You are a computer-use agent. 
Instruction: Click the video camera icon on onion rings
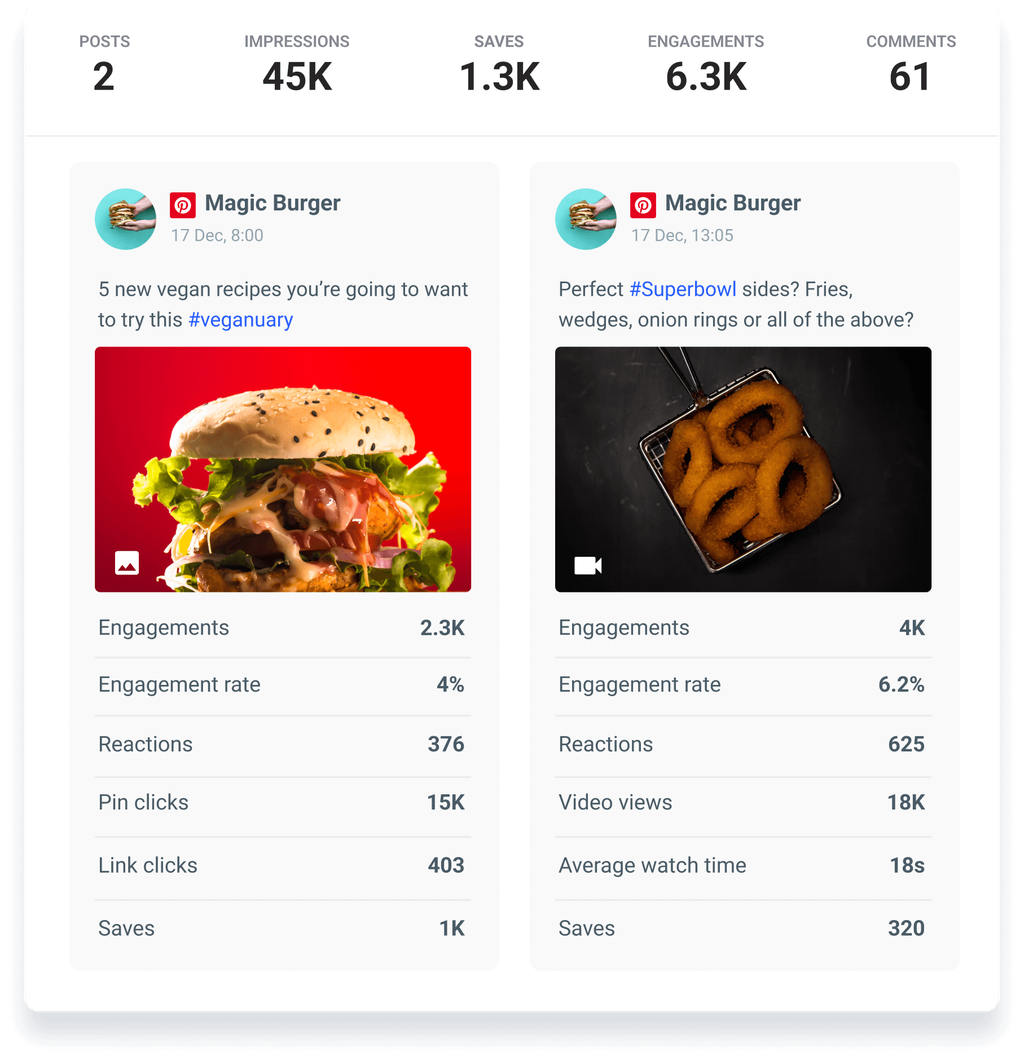coord(587,566)
